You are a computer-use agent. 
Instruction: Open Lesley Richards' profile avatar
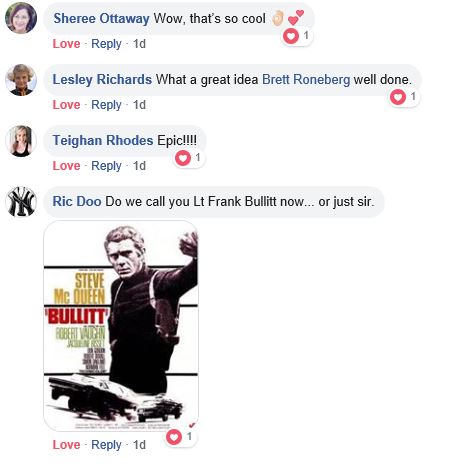point(21,80)
